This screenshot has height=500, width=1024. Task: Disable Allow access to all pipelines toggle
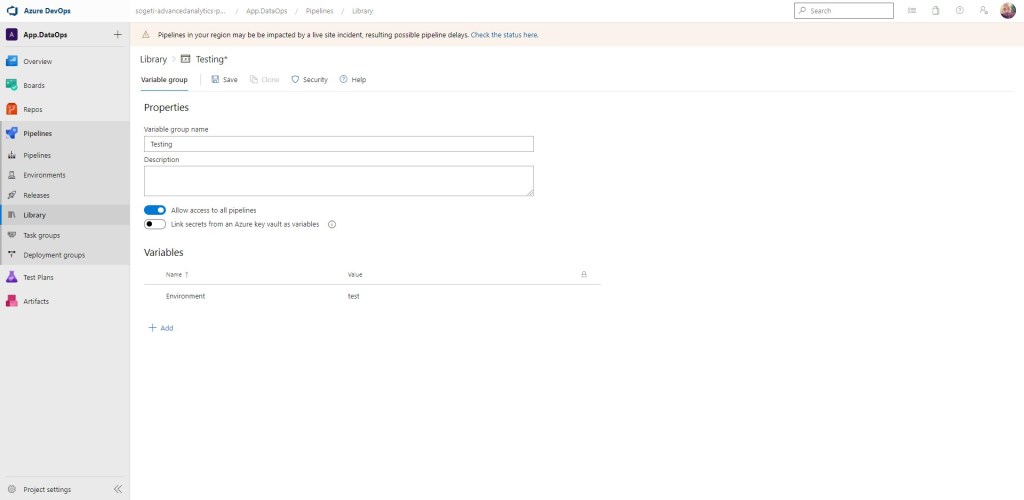point(155,210)
